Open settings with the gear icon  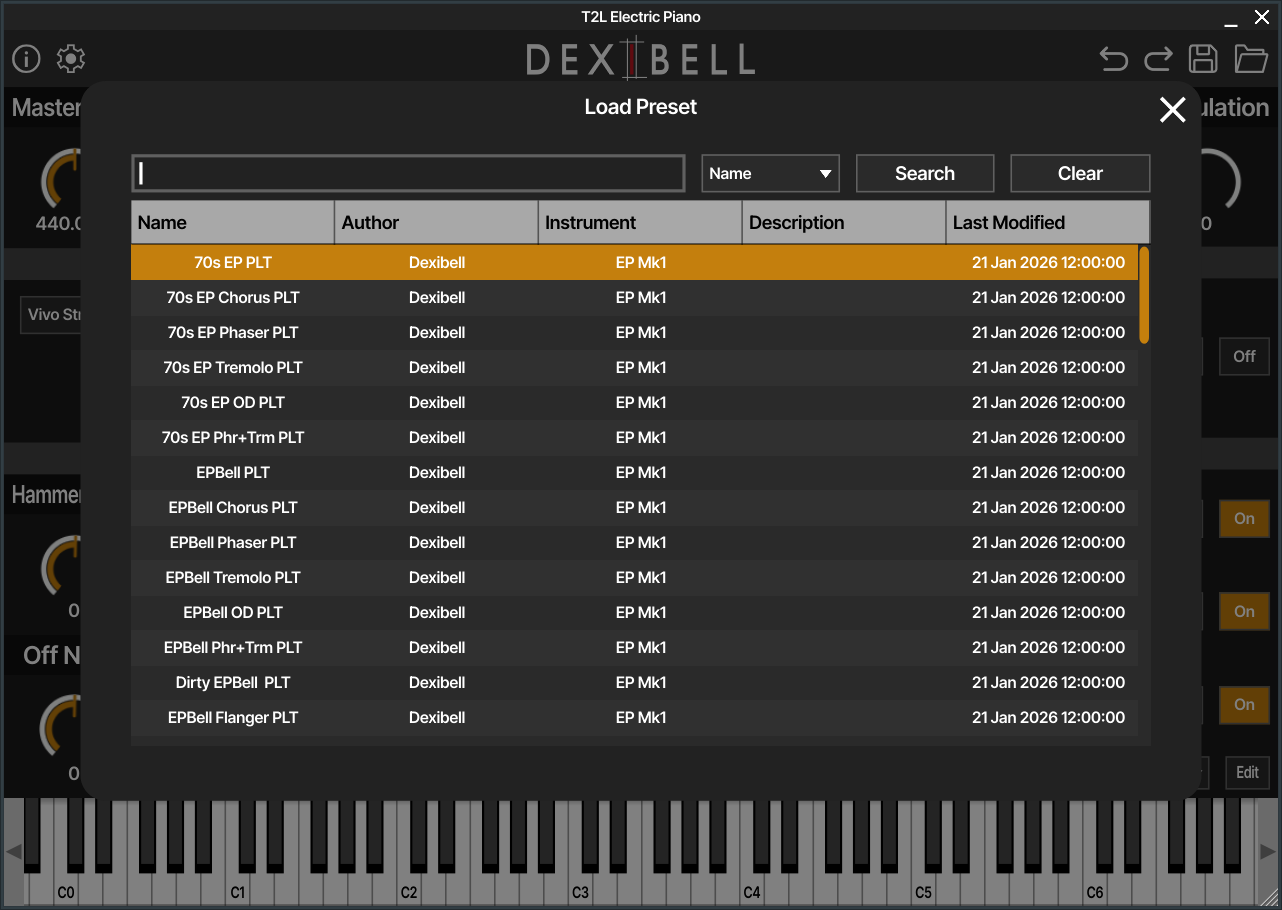(71, 59)
